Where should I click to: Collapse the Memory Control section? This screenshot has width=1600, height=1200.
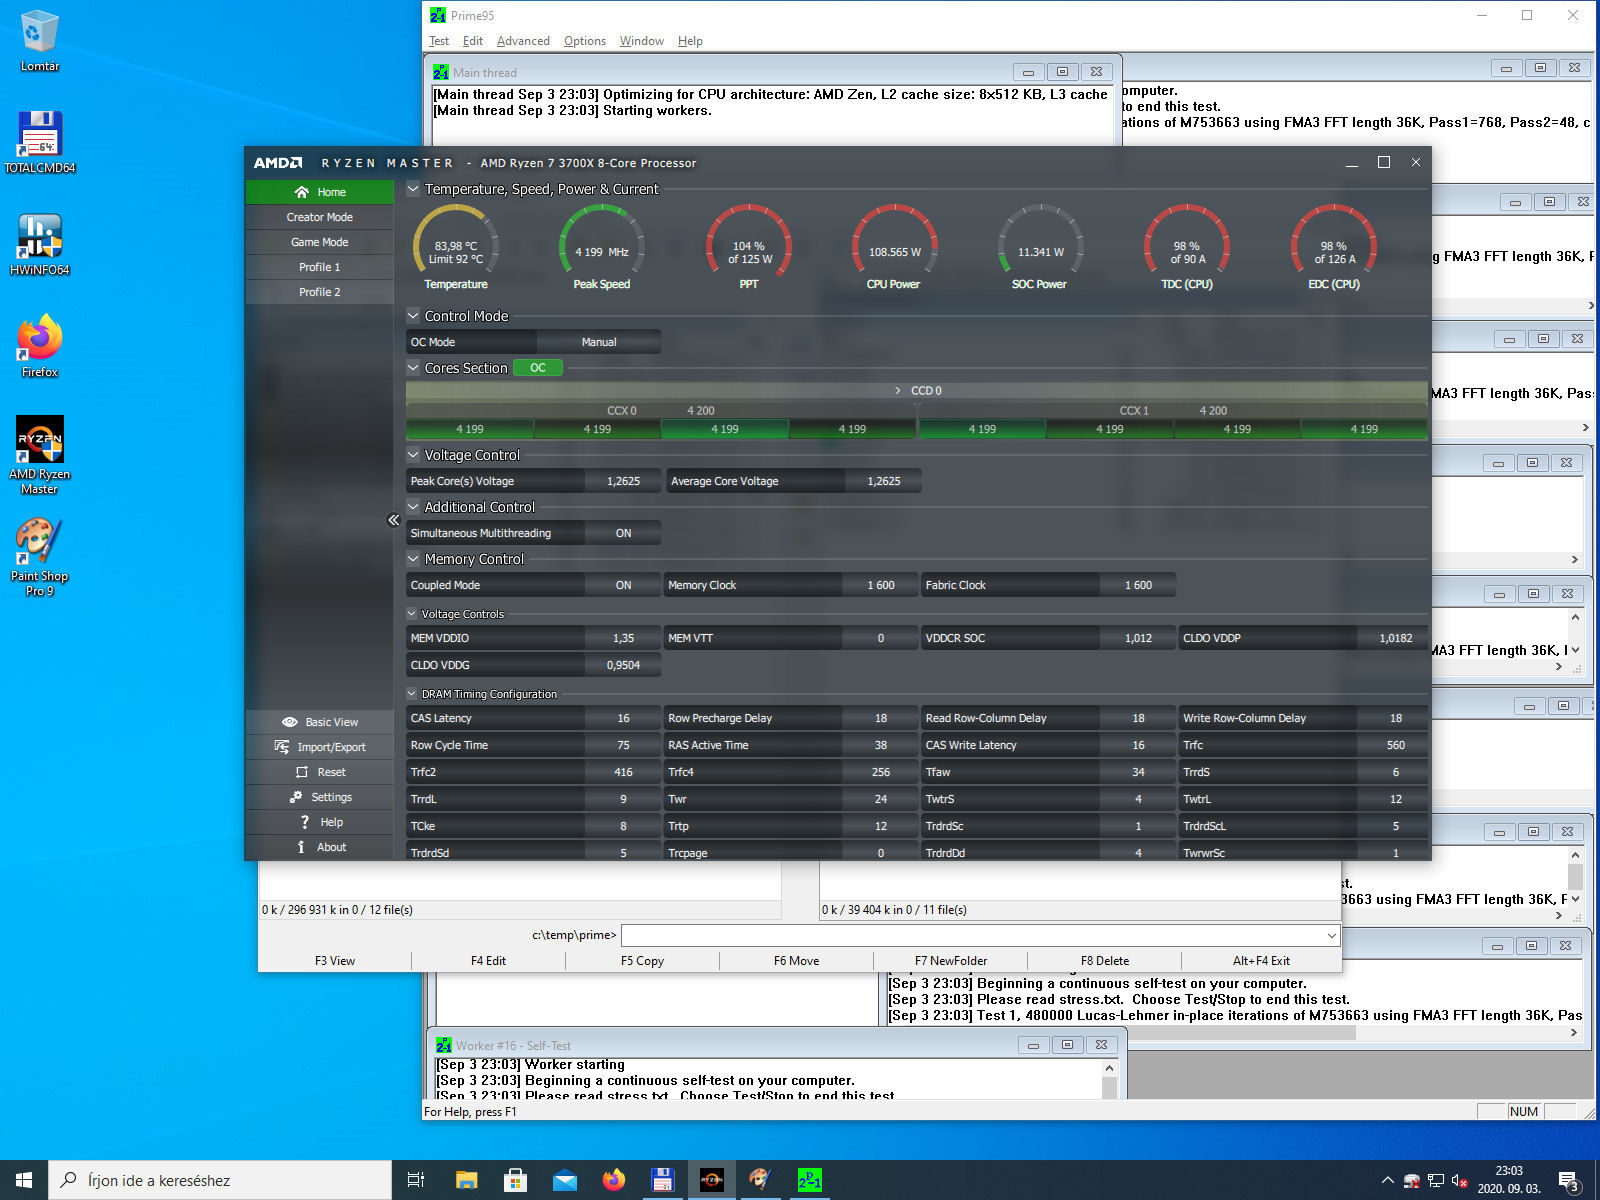point(413,558)
